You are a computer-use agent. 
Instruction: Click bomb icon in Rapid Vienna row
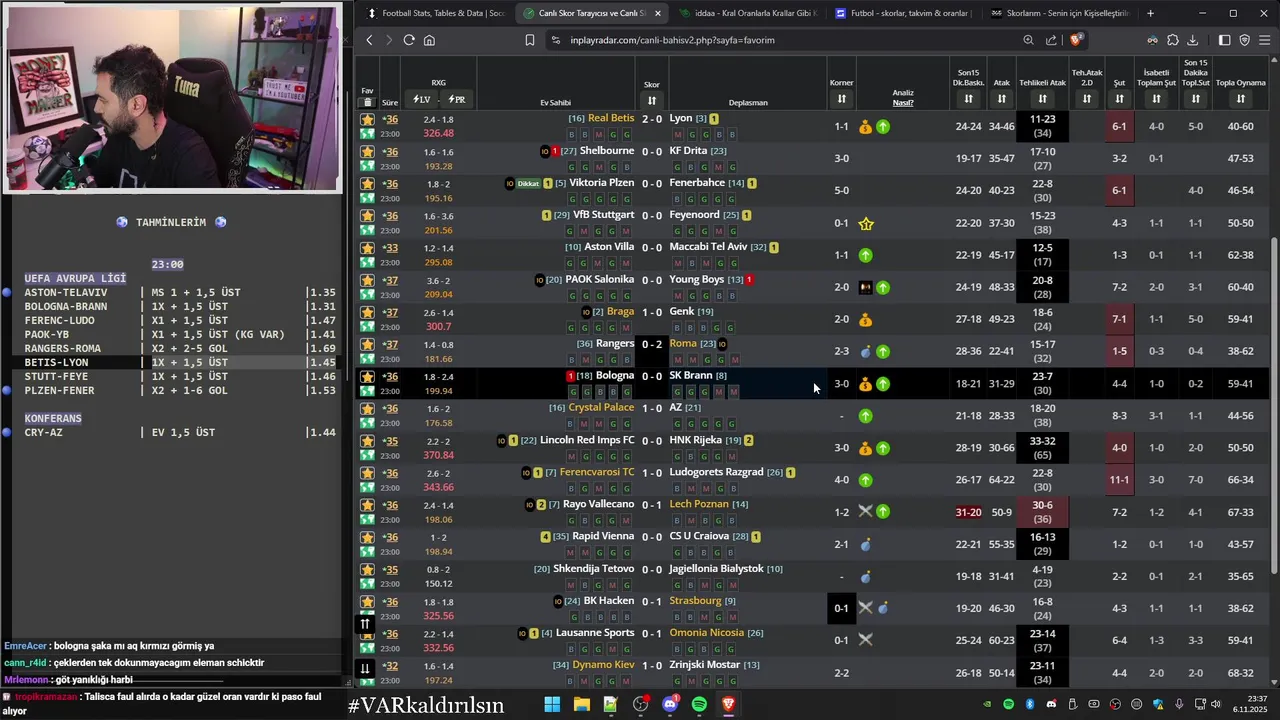tap(866, 544)
